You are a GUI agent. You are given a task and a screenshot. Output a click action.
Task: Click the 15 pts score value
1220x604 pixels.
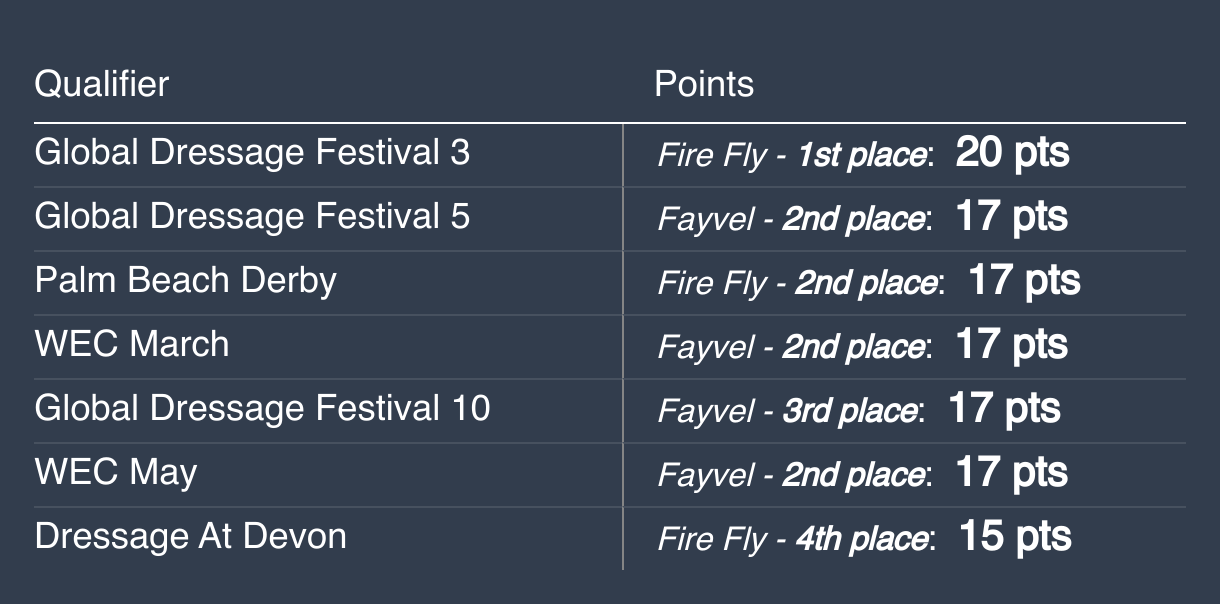coord(1015,537)
